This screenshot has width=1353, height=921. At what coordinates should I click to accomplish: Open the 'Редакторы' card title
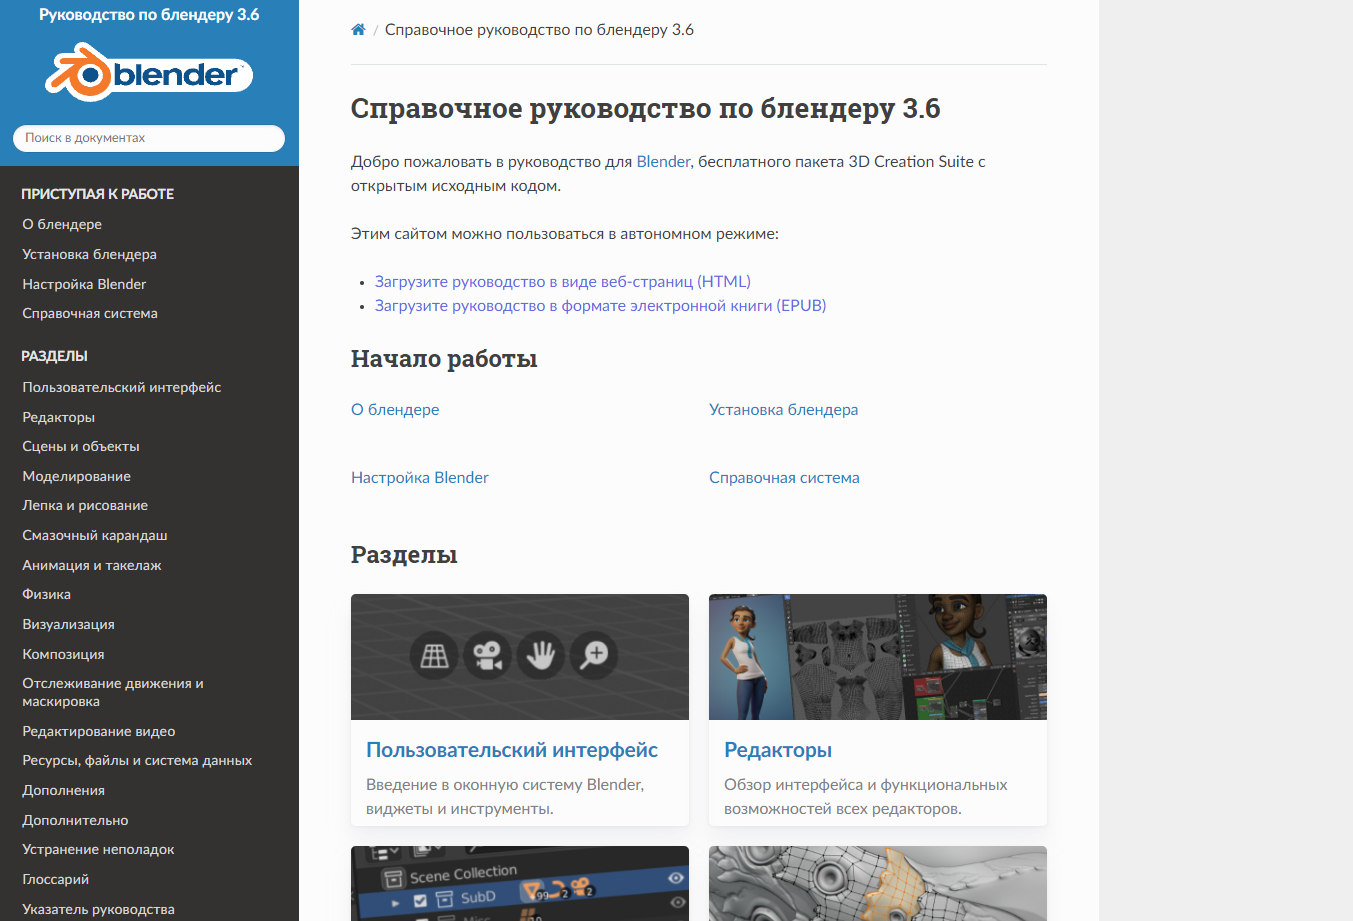[x=778, y=750]
